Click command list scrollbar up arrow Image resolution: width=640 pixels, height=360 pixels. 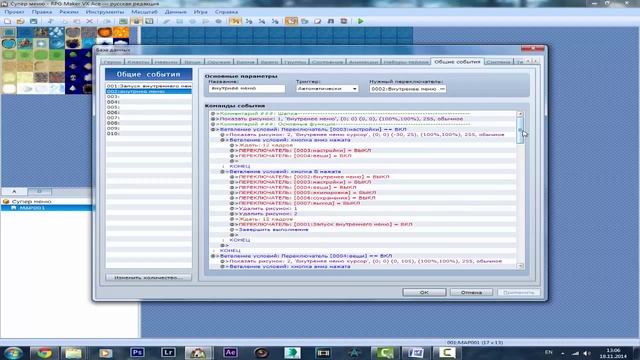[x=520, y=114]
